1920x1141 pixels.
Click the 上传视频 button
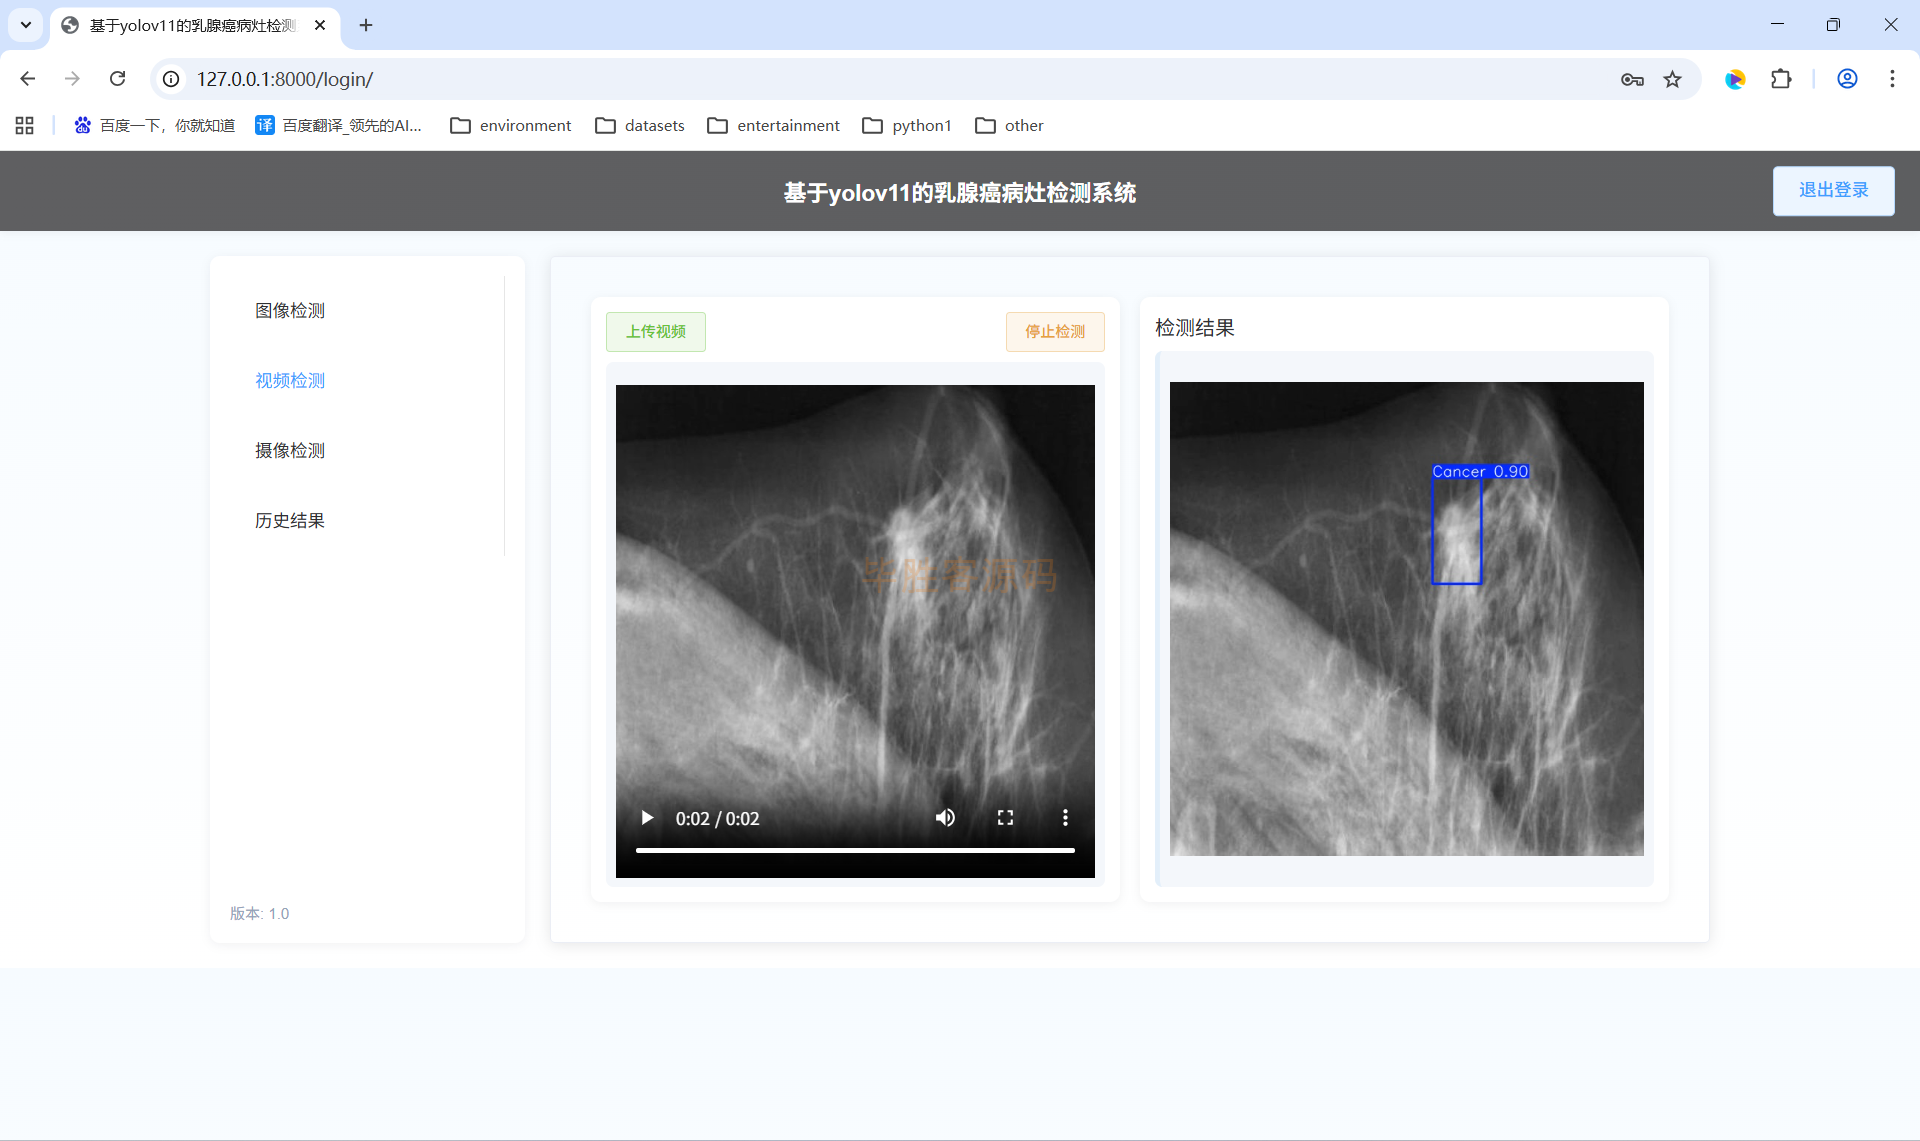point(656,331)
